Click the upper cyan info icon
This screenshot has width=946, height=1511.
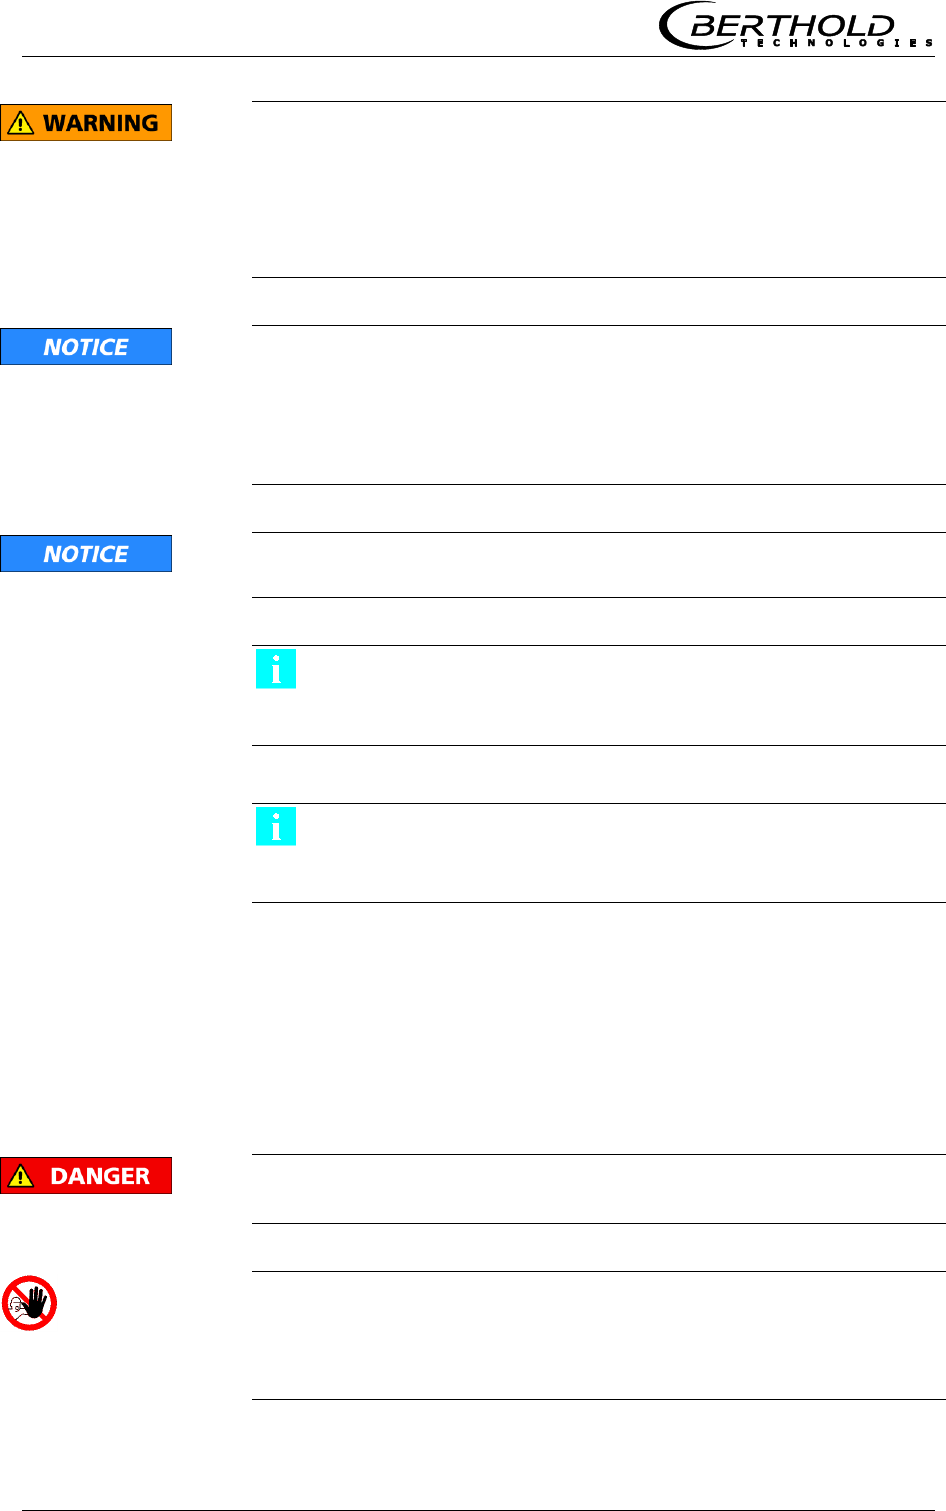click(276, 669)
